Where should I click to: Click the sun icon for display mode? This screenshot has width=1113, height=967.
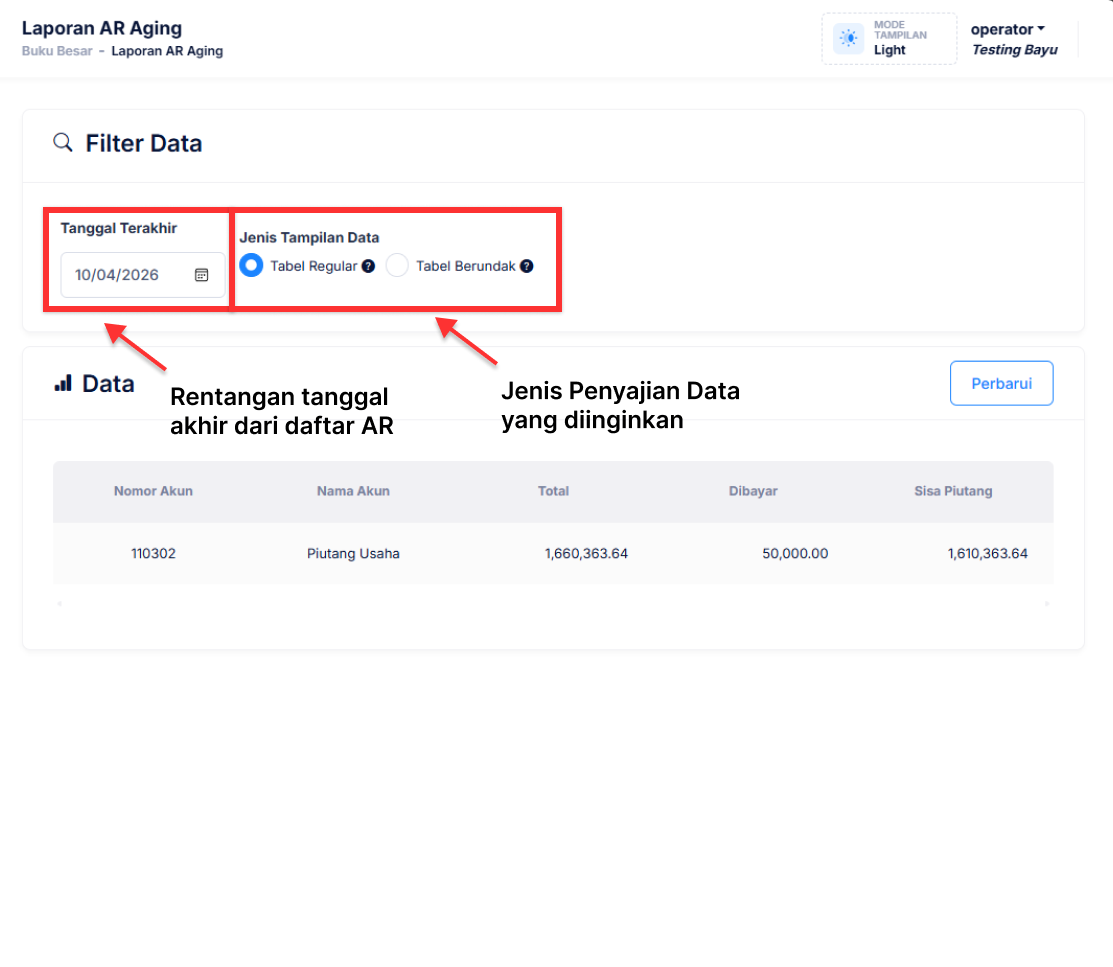848,39
